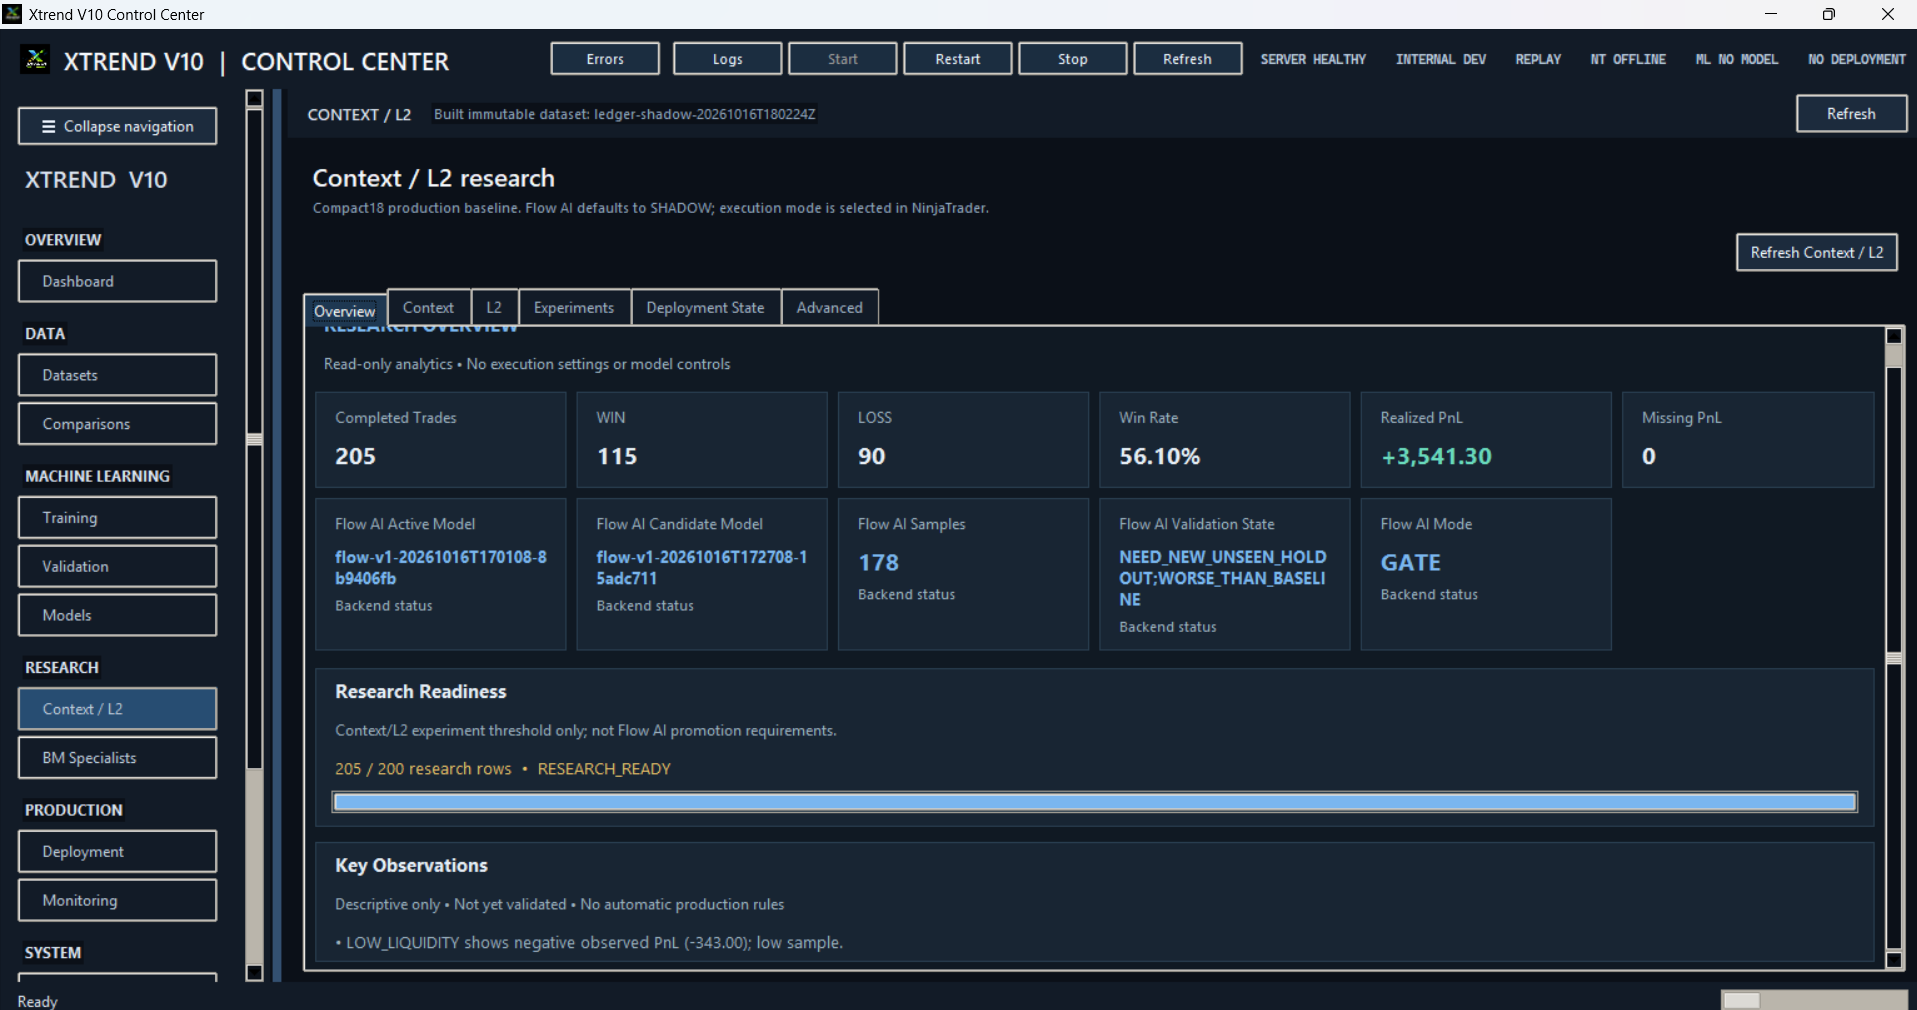Click Refresh next to the Stop button
This screenshot has height=1010, width=1917.
(1187, 59)
